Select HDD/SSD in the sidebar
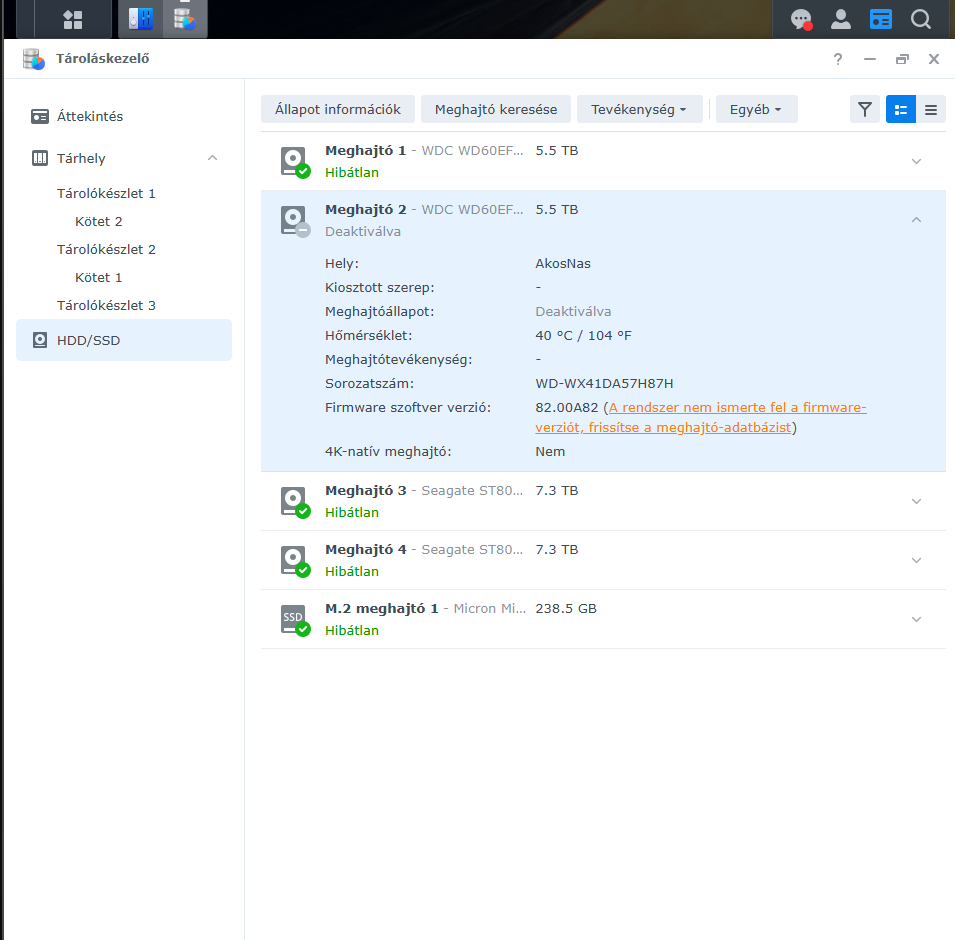955x940 pixels. point(88,340)
